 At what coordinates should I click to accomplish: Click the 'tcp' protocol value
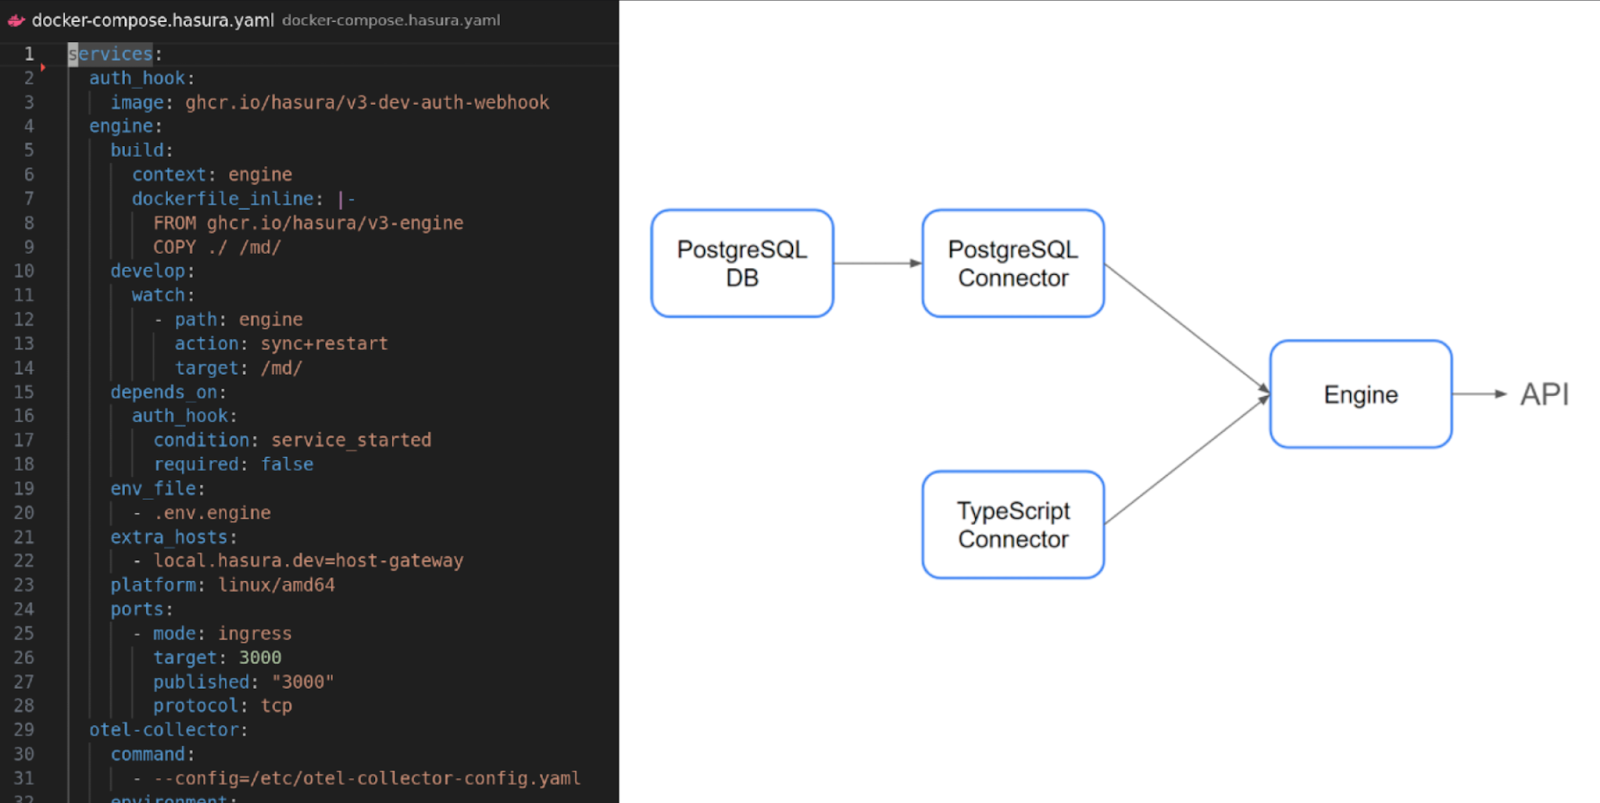coord(276,706)
